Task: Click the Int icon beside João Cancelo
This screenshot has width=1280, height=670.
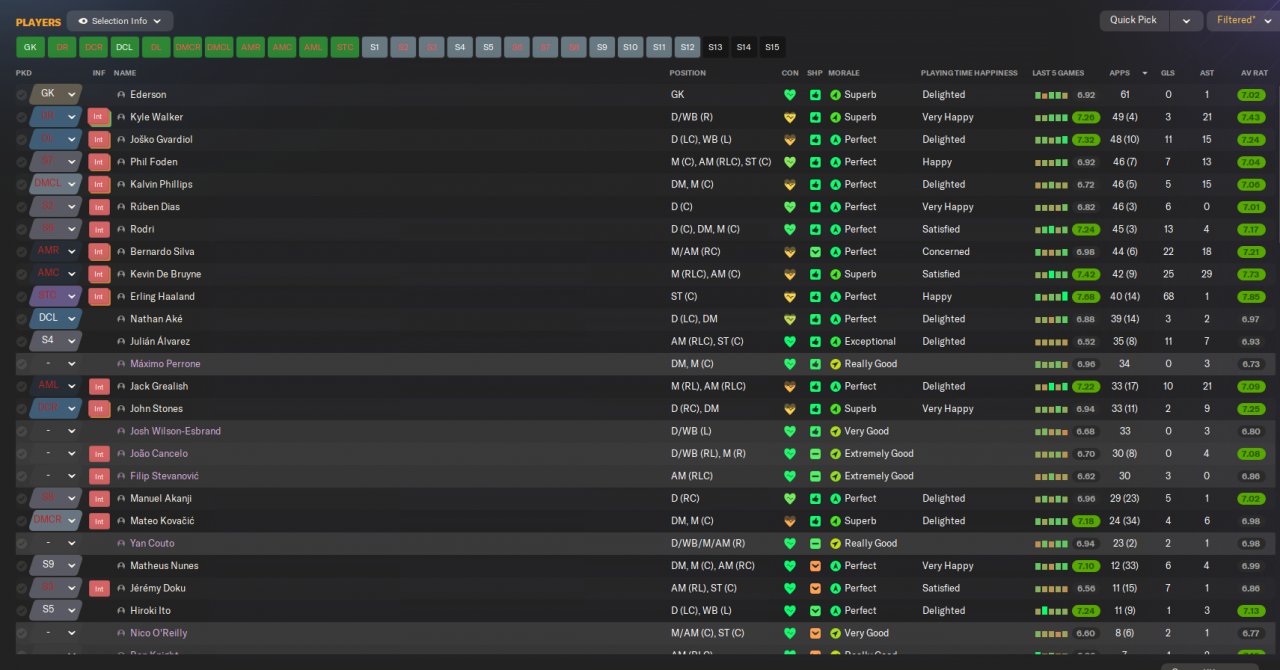Action: click(x=99, y=454)
